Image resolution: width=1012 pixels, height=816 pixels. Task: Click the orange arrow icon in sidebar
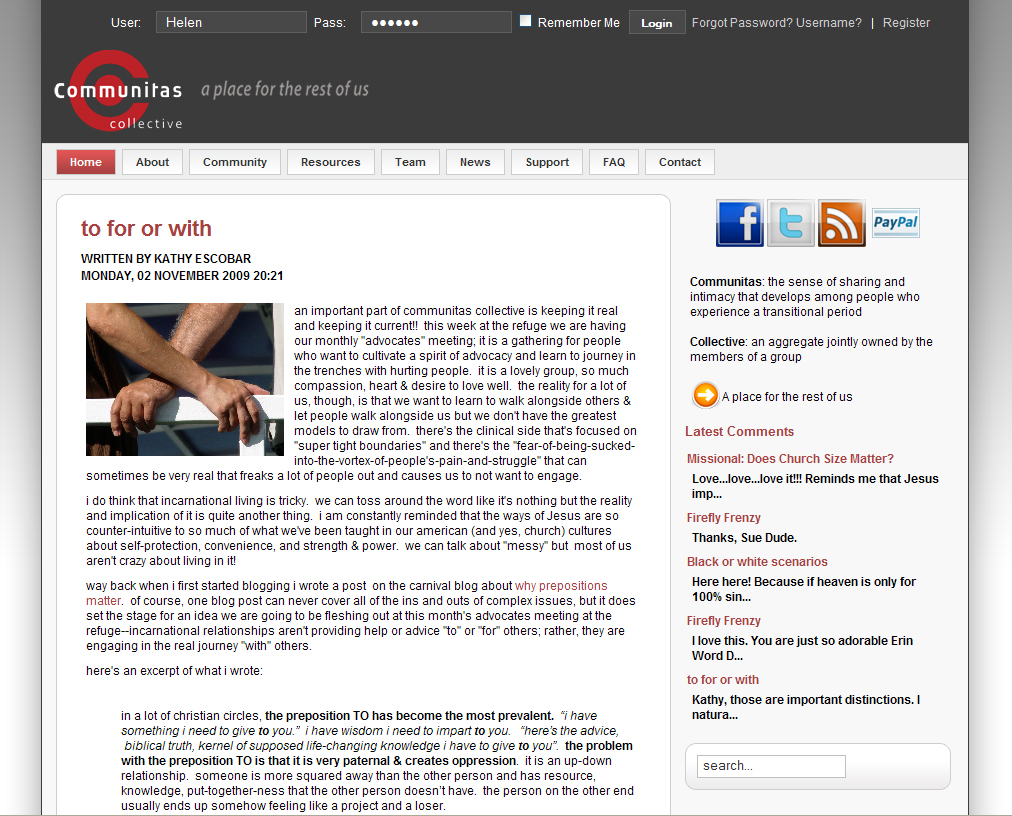pos(705,396)
